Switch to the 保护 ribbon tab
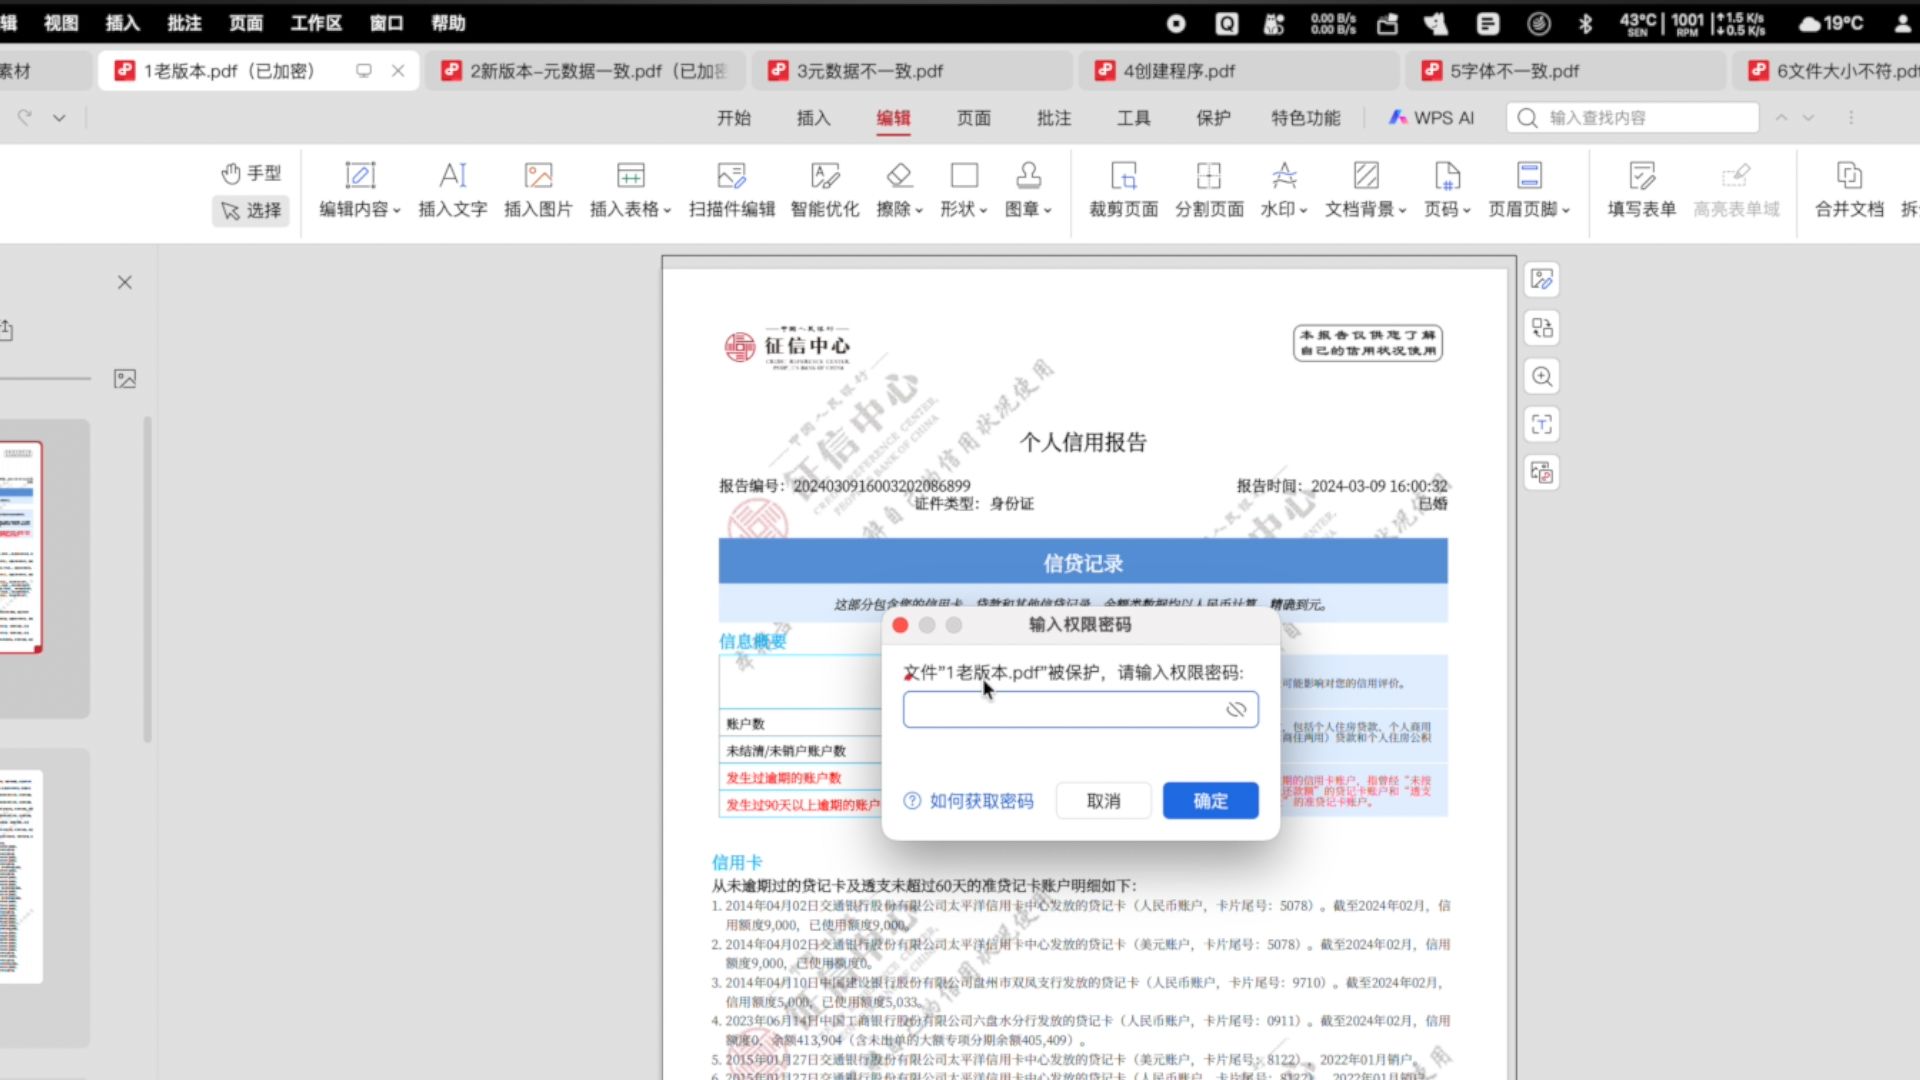This screenshot has width=1920, height=1080. click(x=1213, y=118)
